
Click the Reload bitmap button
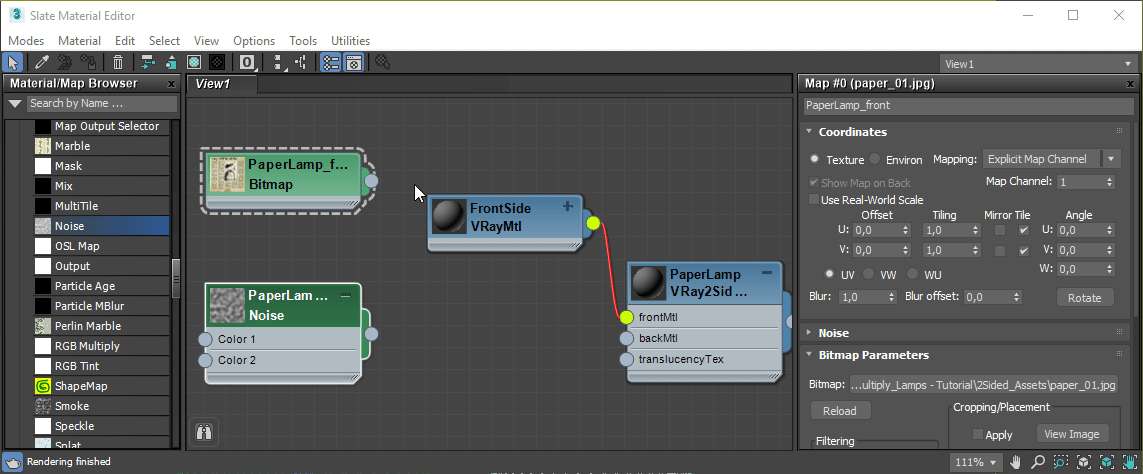(840, 411)
